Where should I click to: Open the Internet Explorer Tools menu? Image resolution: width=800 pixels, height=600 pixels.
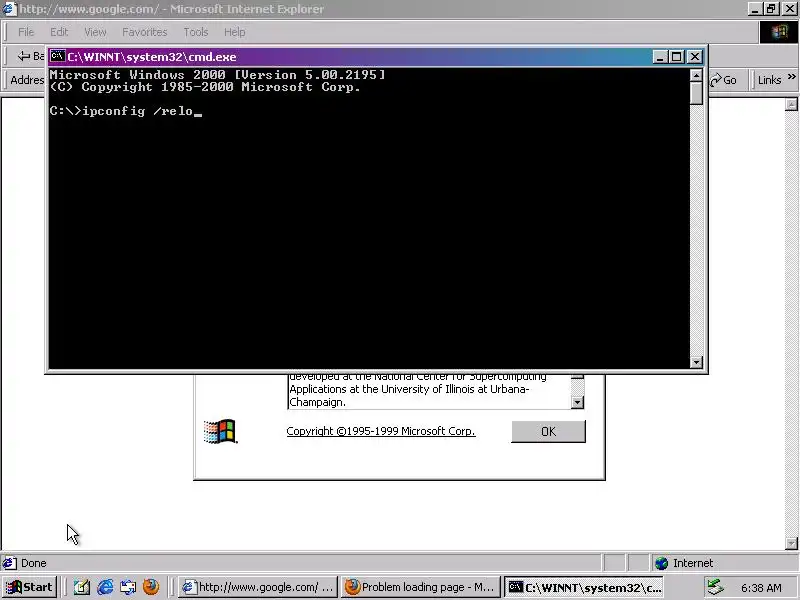point(196,32)
